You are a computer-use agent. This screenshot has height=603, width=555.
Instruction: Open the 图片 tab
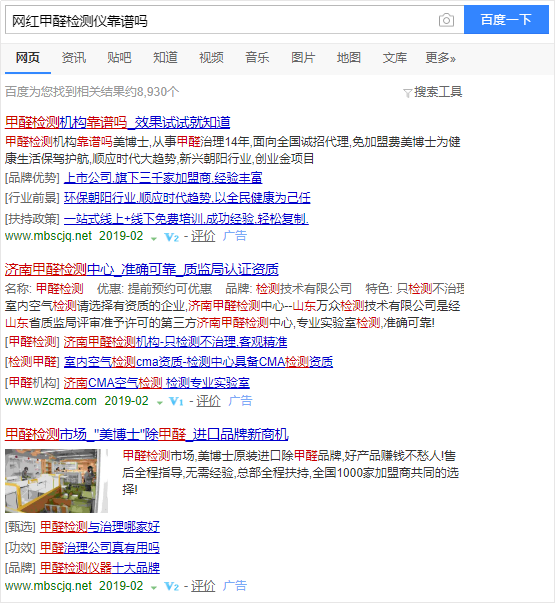click(x=303, y=58)
